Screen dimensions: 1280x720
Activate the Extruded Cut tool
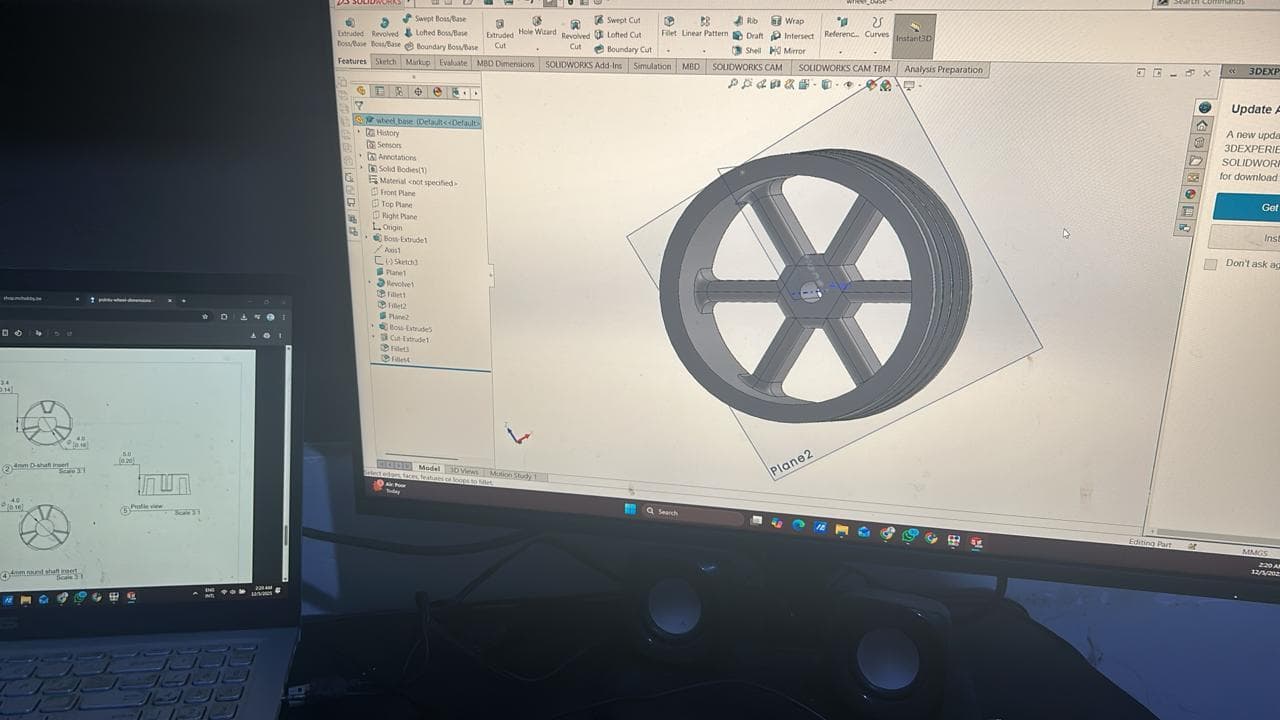click(x=500, y=33)
